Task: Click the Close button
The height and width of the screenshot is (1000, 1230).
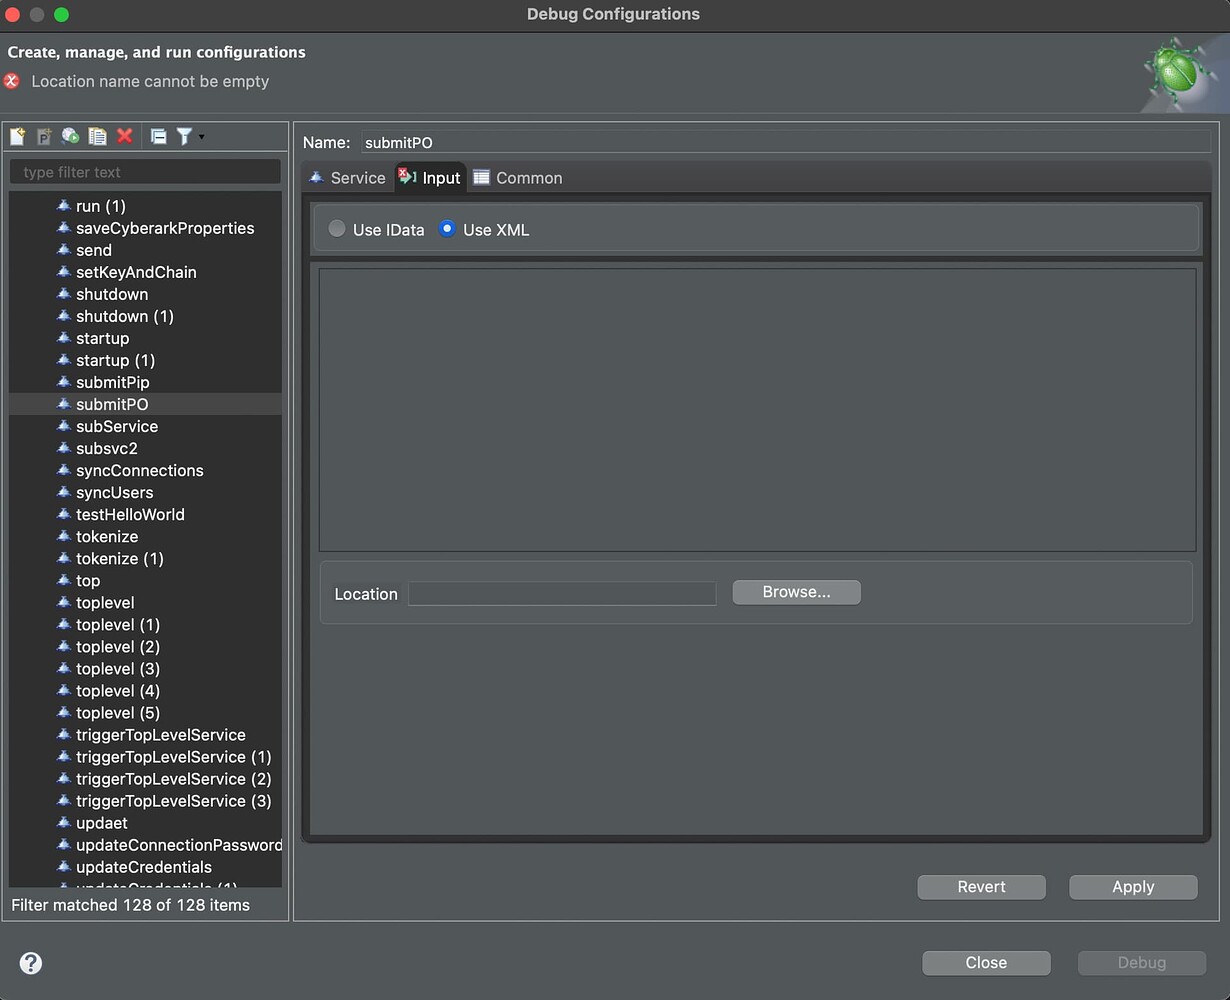Action: pyautogui.click(x=986, y=963)
